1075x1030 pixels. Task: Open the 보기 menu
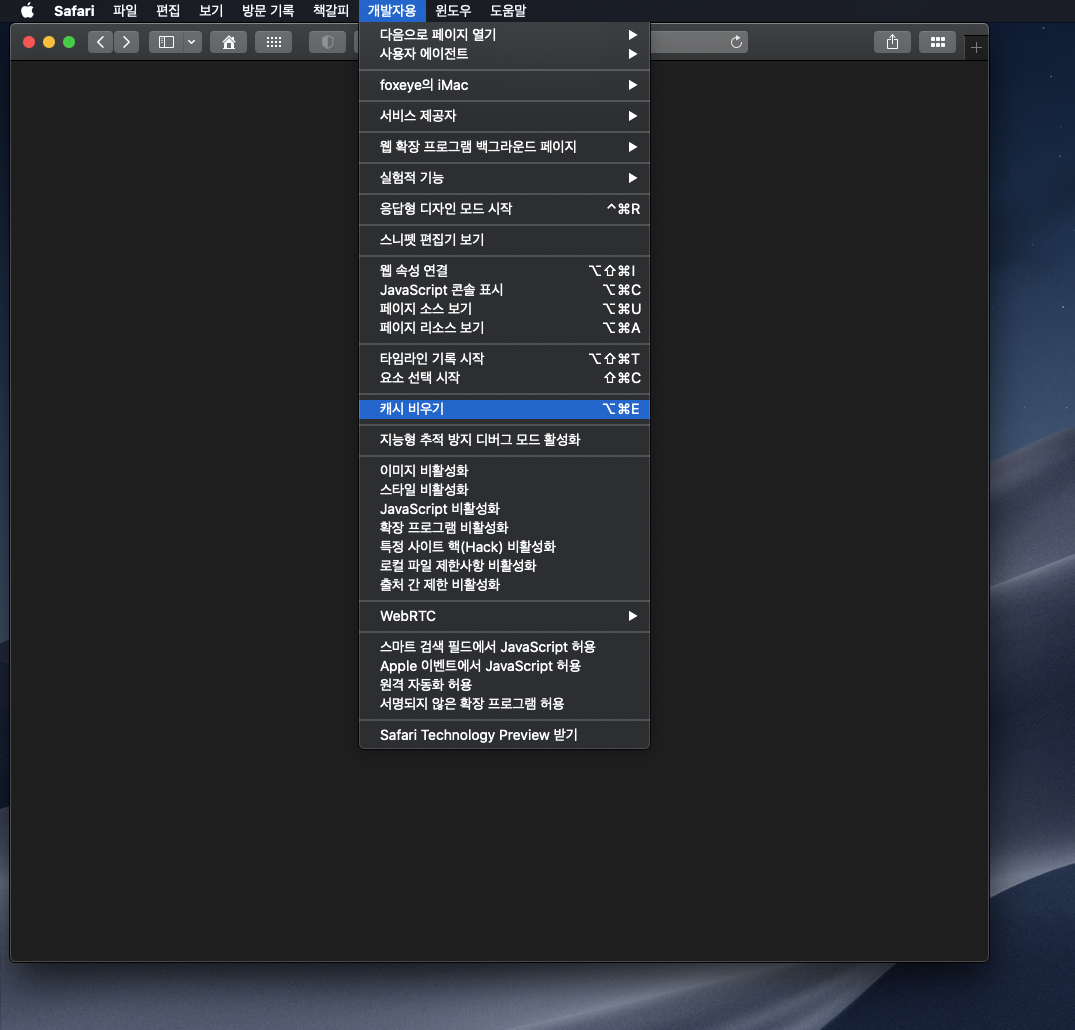click(x=211, y=10)
